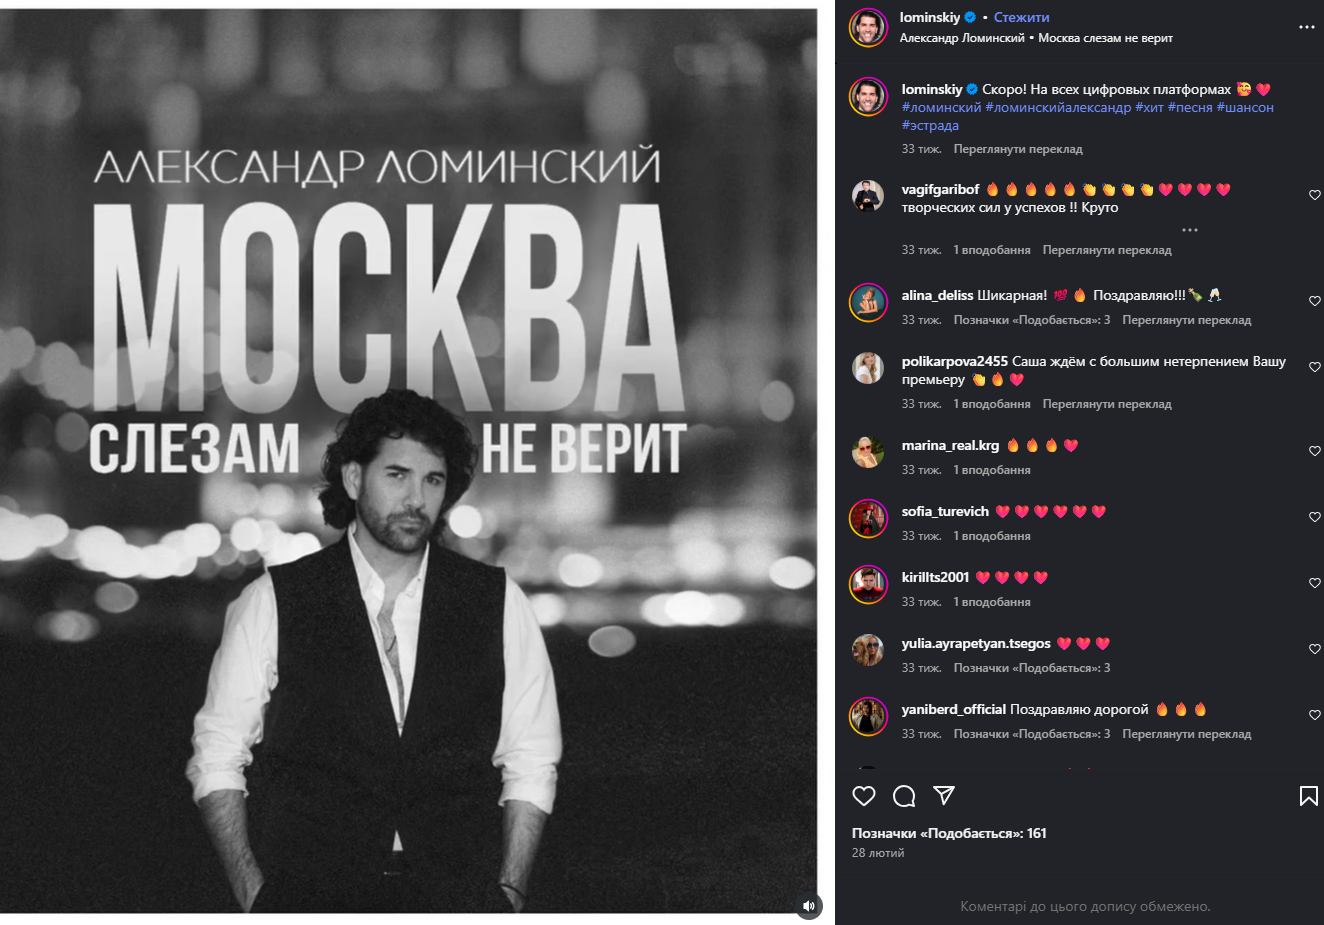Open options dots under the vagifgaribof comment

[x=1190, y=230]
